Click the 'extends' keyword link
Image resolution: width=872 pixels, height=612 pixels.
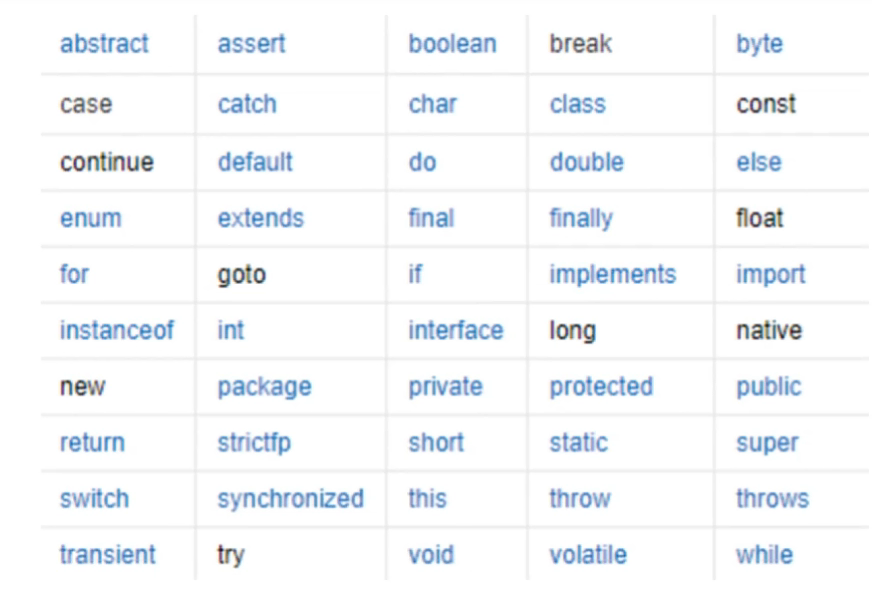[260, 218]
